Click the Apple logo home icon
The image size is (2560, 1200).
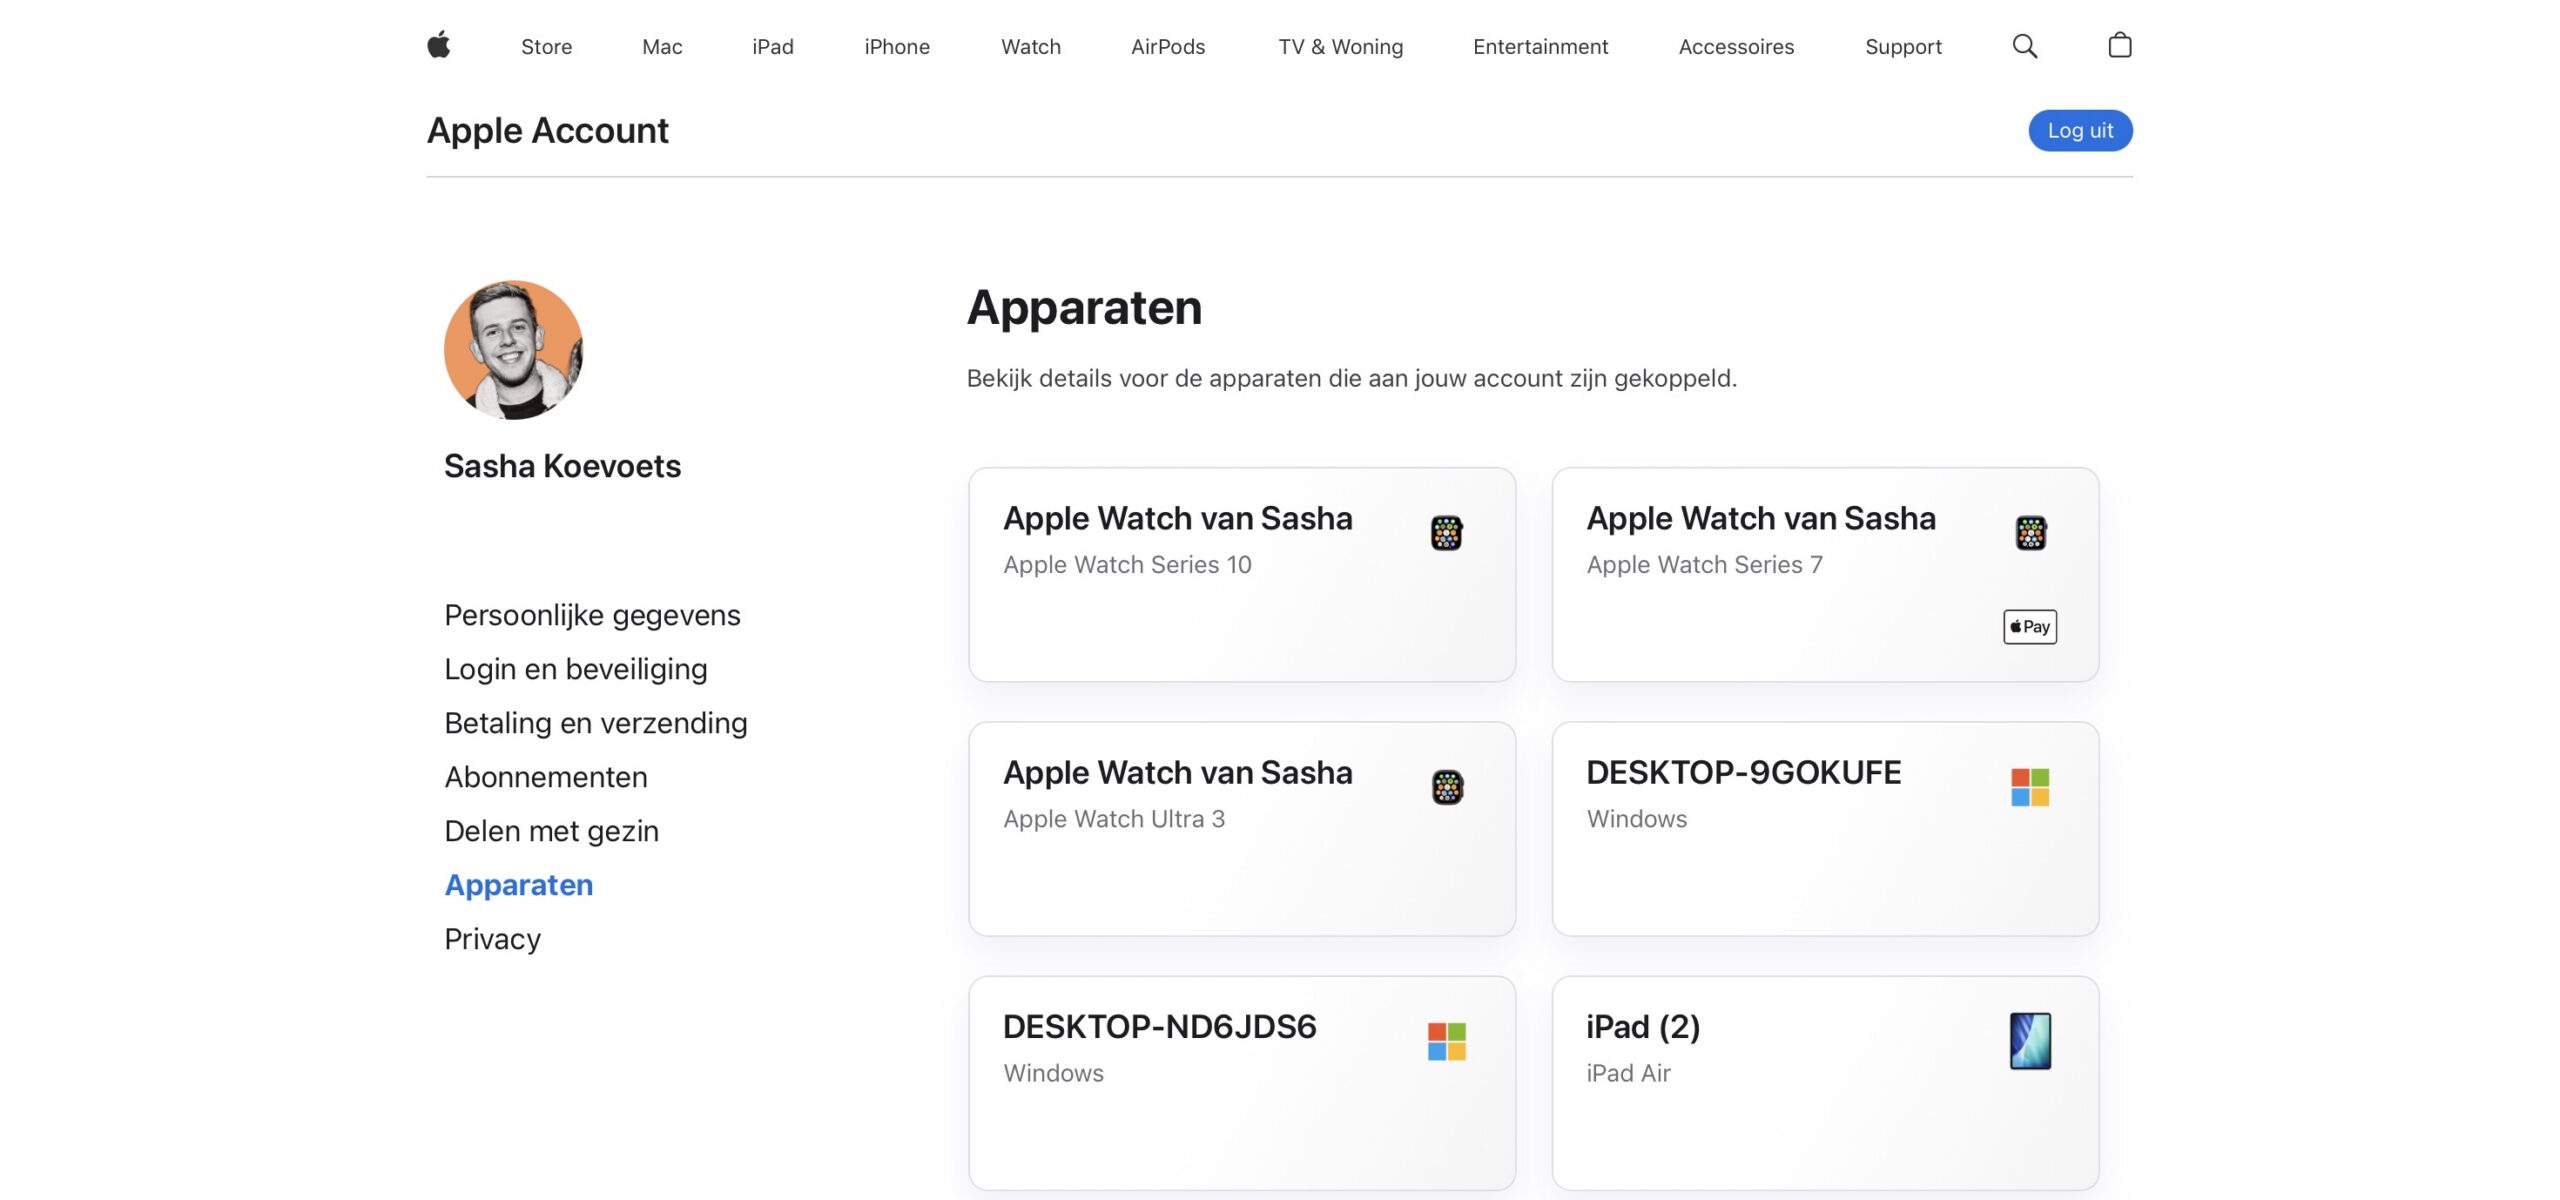(x=438, y=45)
